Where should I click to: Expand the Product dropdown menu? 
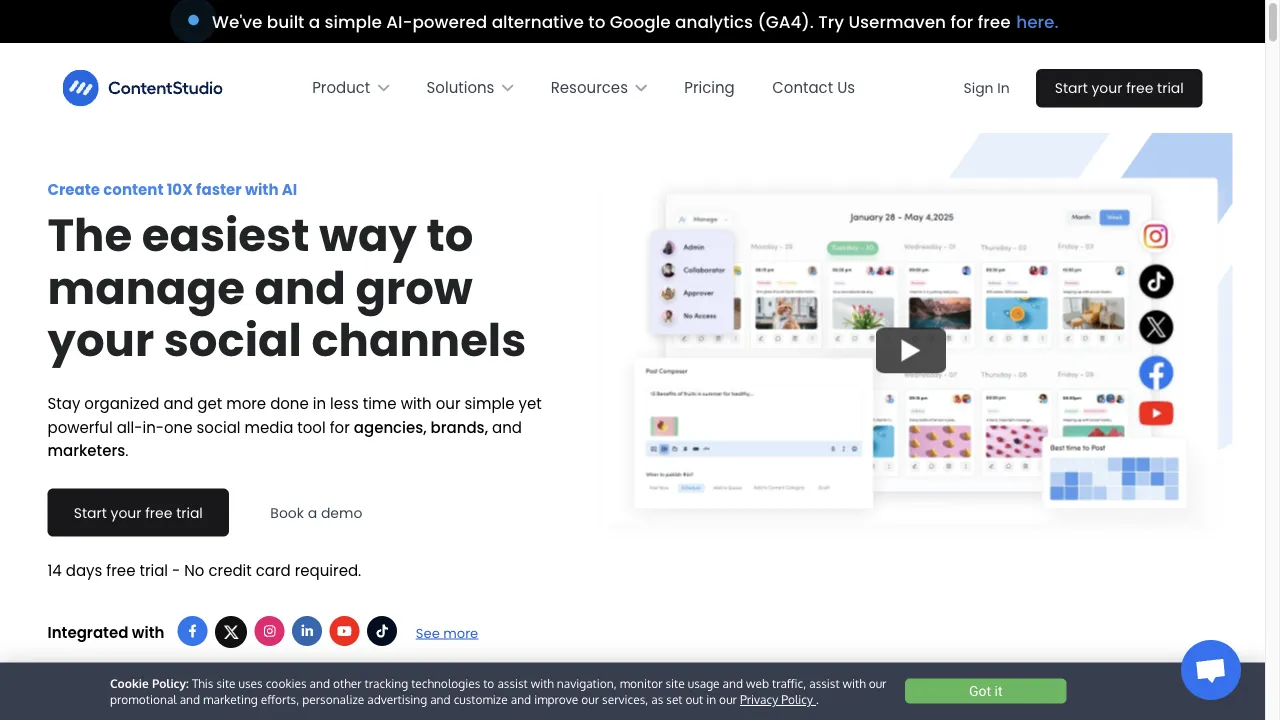point(350,88)
